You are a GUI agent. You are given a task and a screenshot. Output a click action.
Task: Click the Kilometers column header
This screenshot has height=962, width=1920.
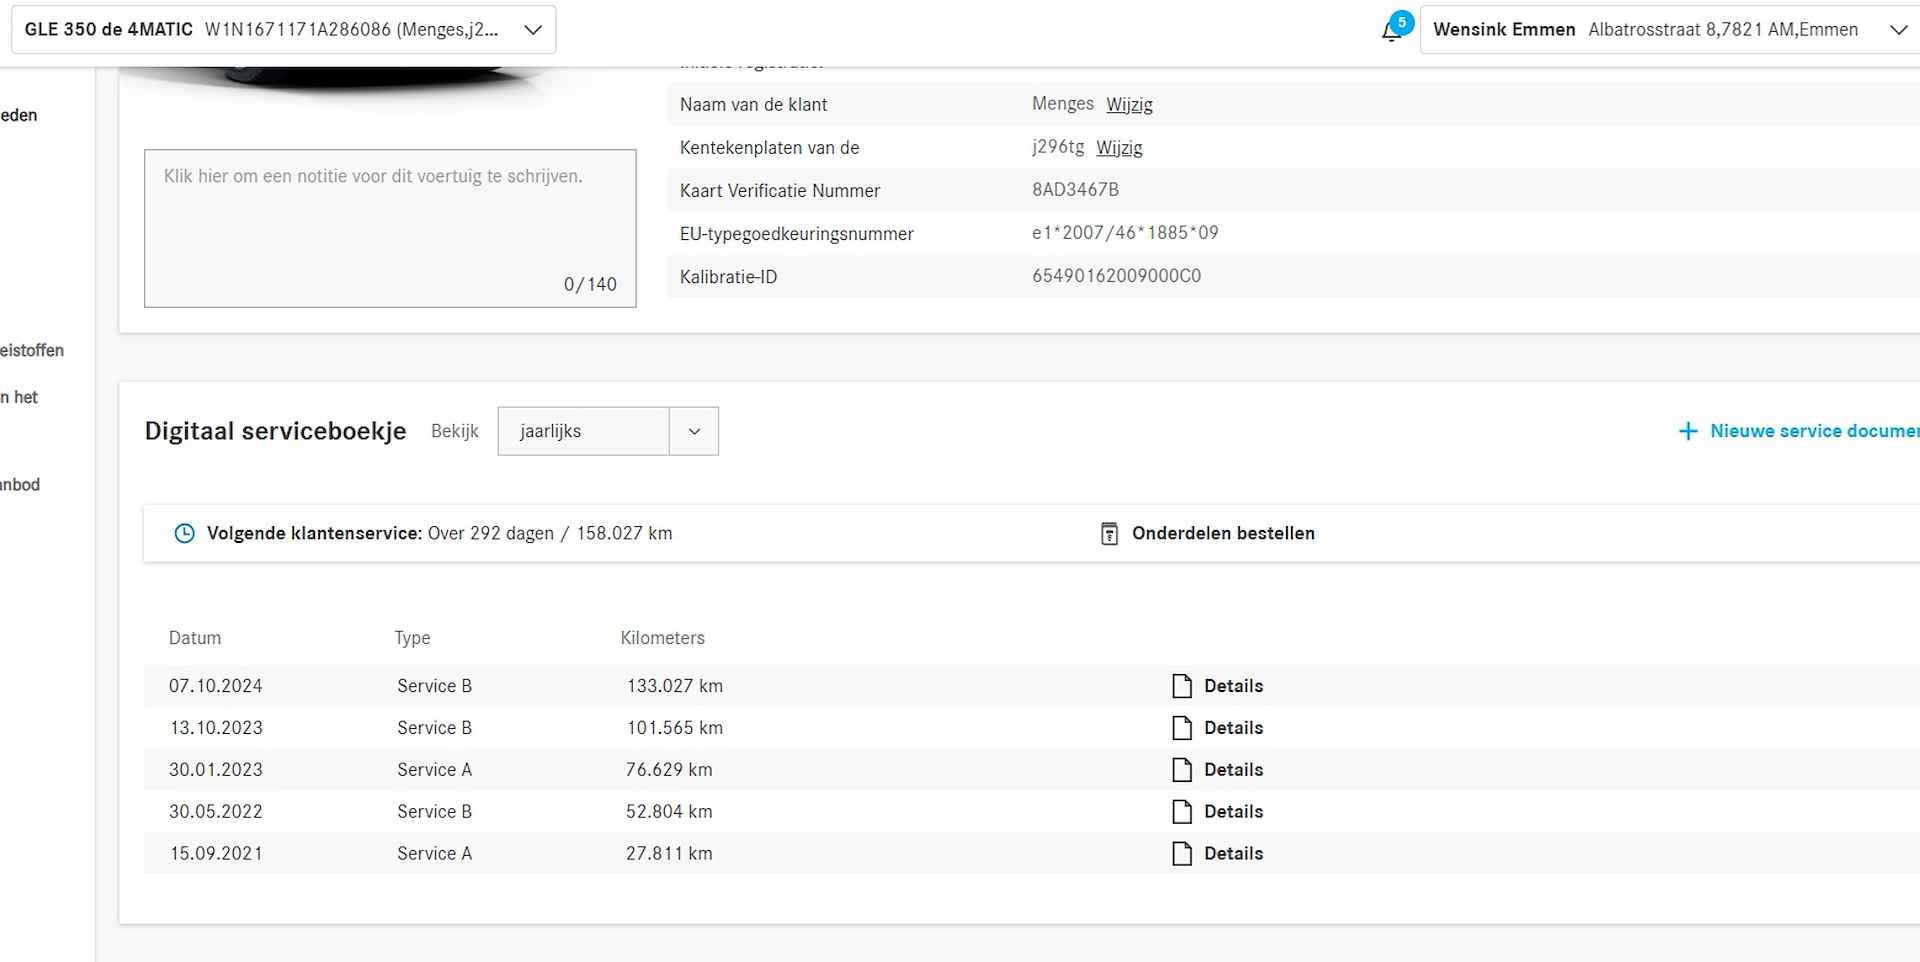point(662,638)
